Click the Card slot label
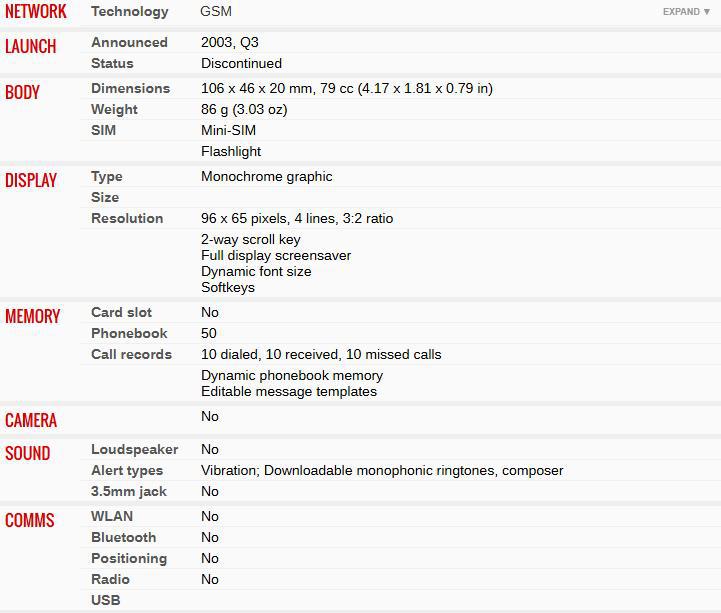721x613 pixels. click(121, 313)
